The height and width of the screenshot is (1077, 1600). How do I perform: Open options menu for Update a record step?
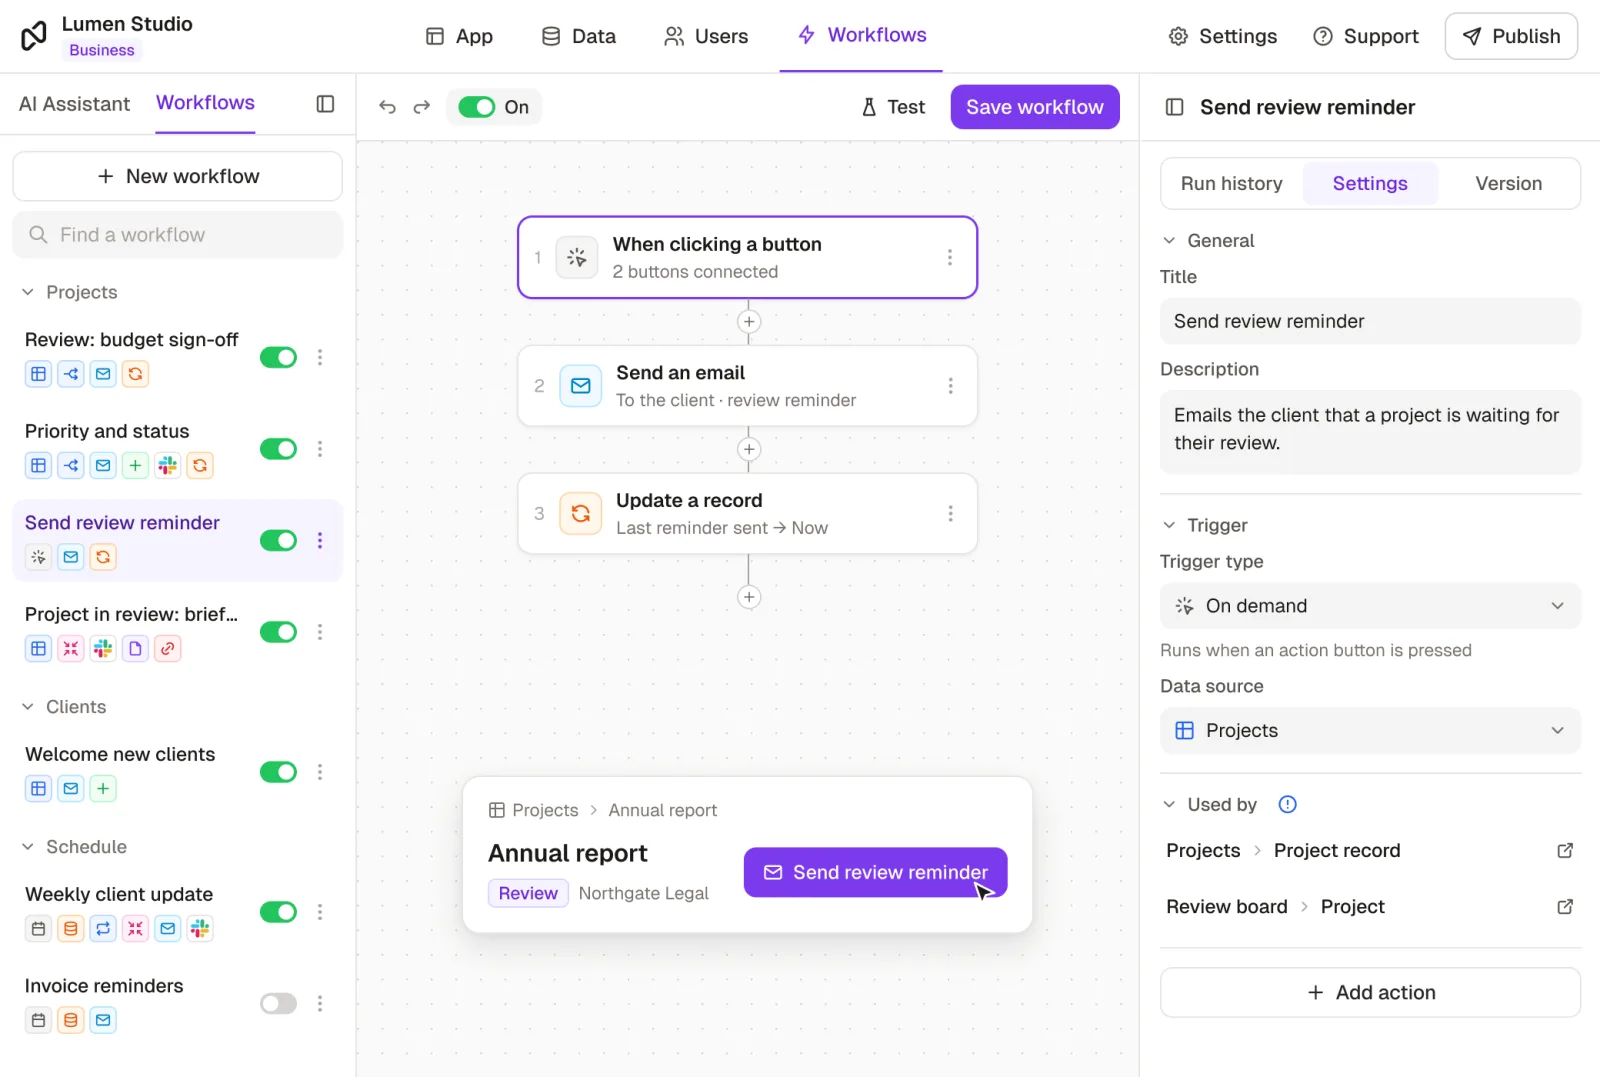pyautogui.click(x=949, y=513)
